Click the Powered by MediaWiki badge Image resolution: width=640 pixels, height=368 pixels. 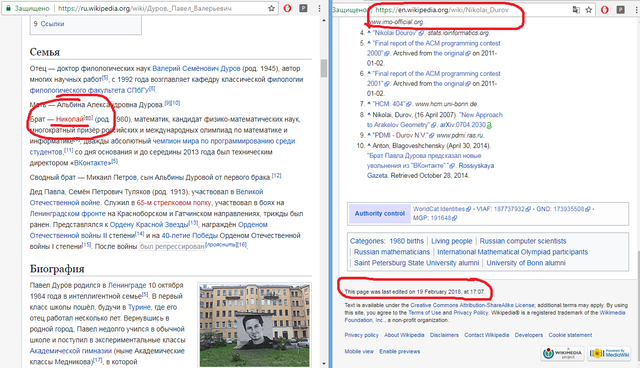click(609, 353)
